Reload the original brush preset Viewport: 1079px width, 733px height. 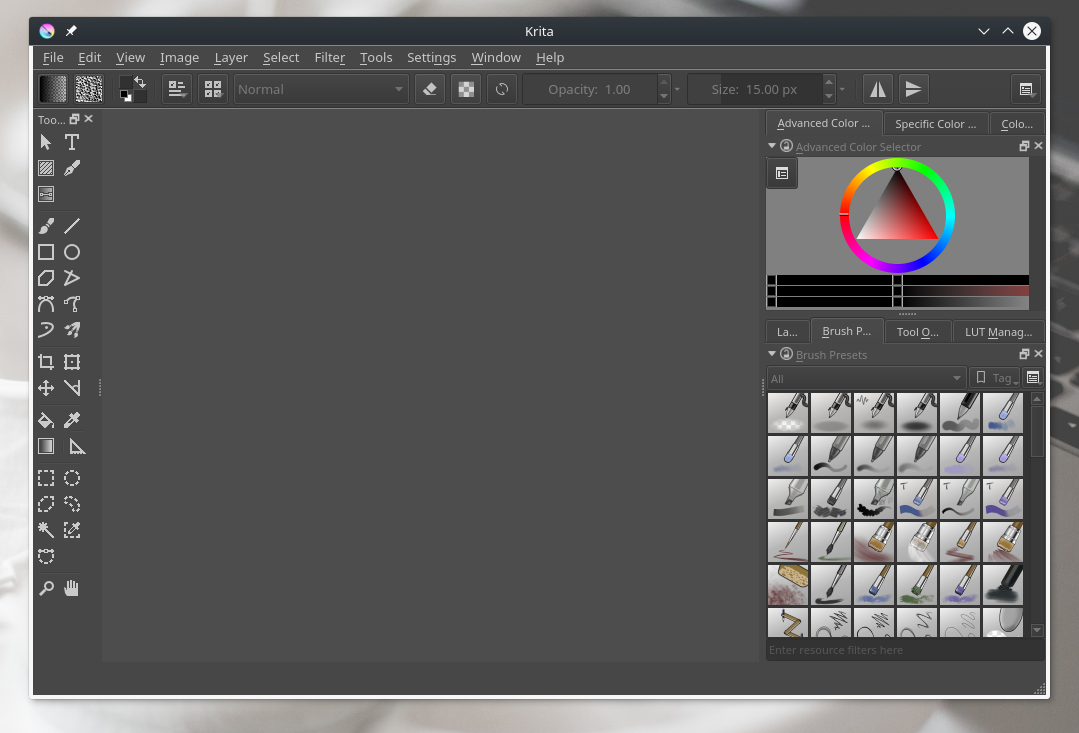(x=502, y=89)
